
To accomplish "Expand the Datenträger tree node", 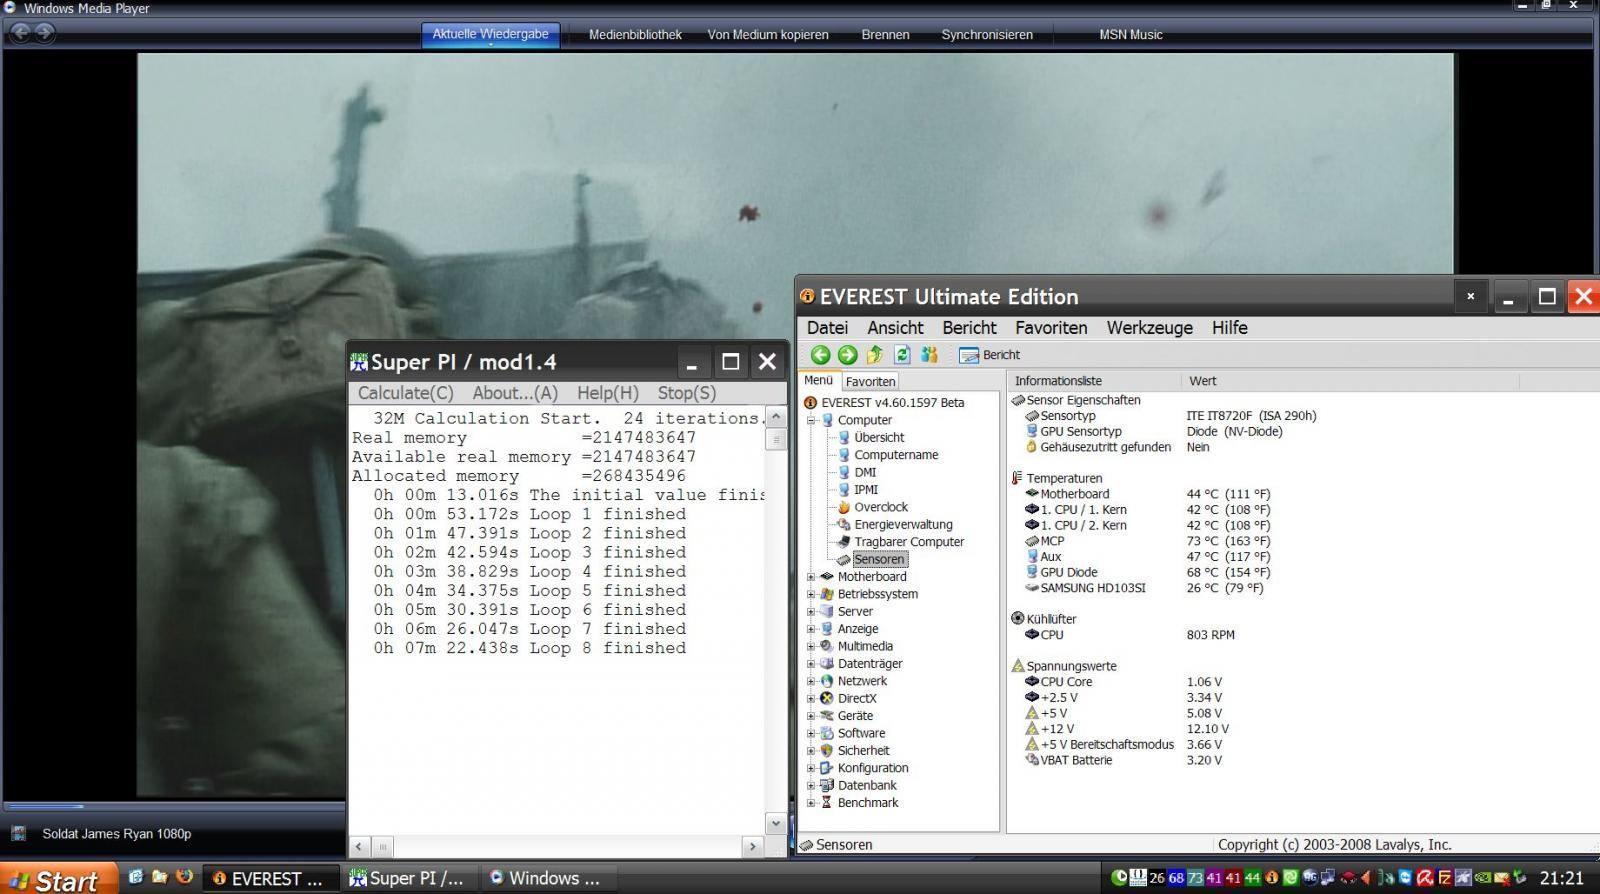I will [811, 664].
